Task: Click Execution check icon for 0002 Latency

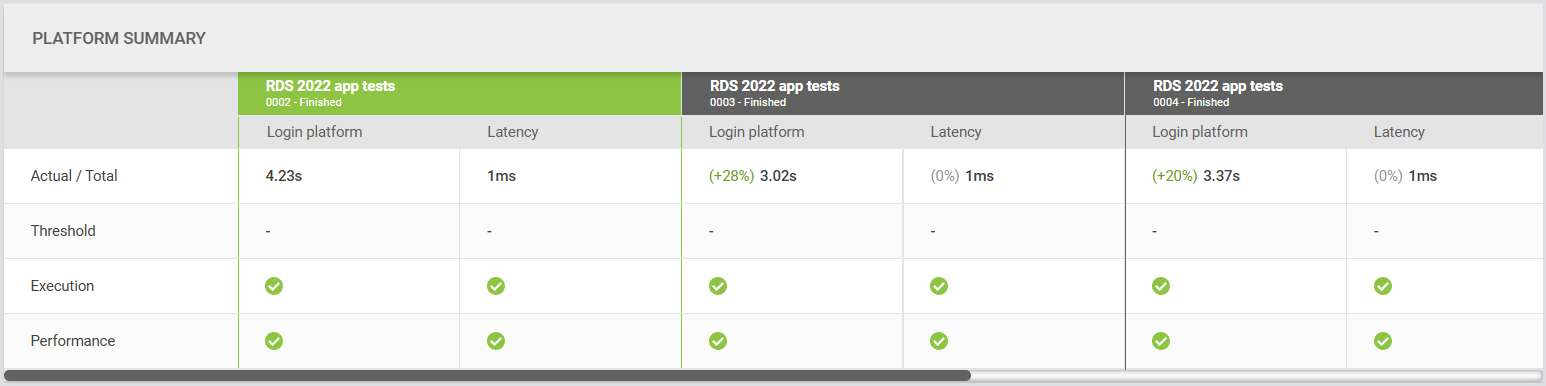Action: coord(495,286)
